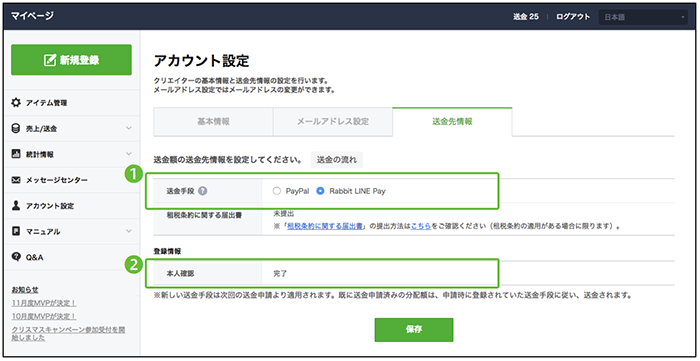The width and height of the screenshot is (700, 361).
Task: Click the chart icon for 統計情報
Action: click(x=16, y=154)
